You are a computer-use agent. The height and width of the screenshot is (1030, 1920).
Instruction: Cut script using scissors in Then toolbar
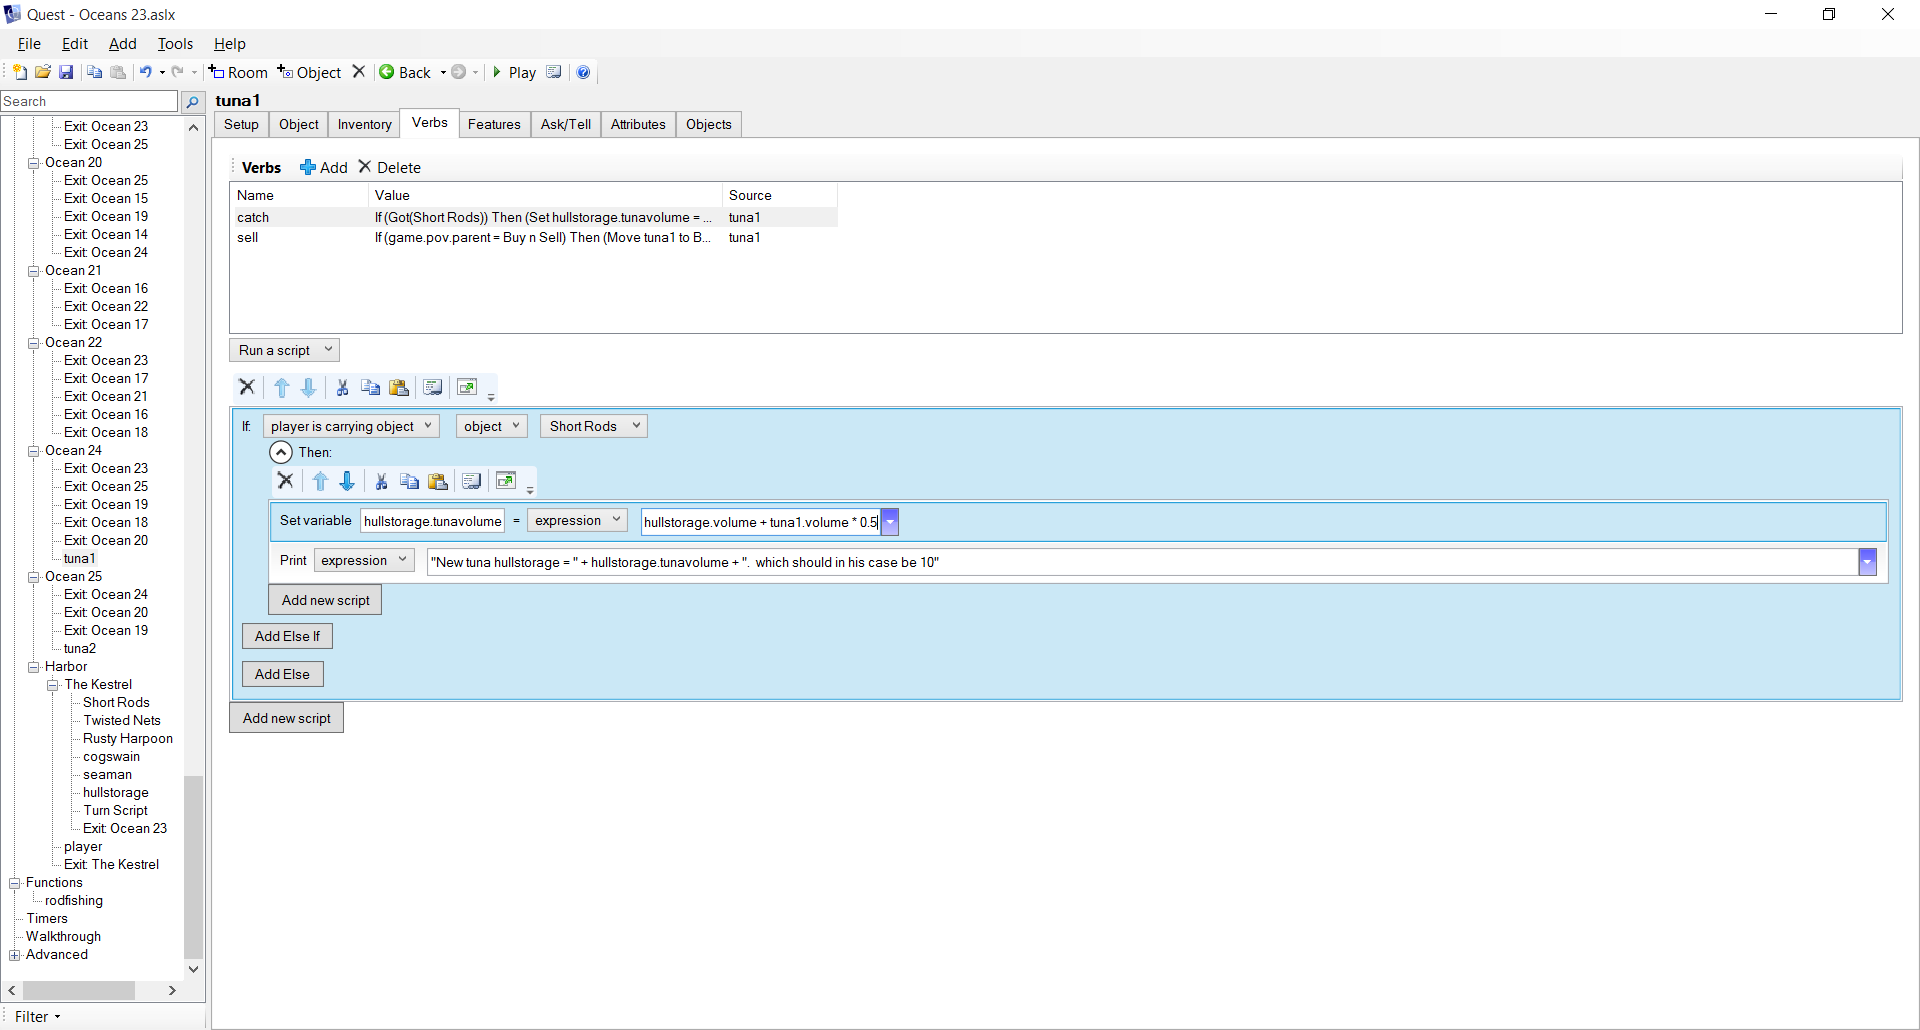click(x=381, y=482)
